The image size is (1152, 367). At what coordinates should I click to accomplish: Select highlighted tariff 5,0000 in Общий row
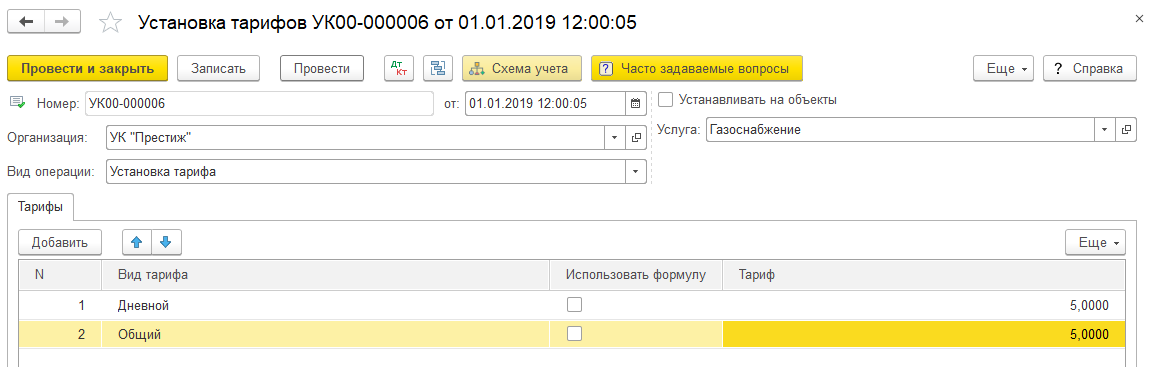pyautogui.click(x=924, y=335)
